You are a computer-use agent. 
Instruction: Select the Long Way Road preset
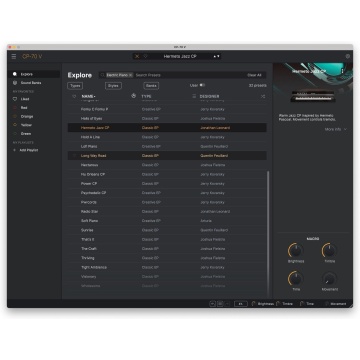coord(167,156)
